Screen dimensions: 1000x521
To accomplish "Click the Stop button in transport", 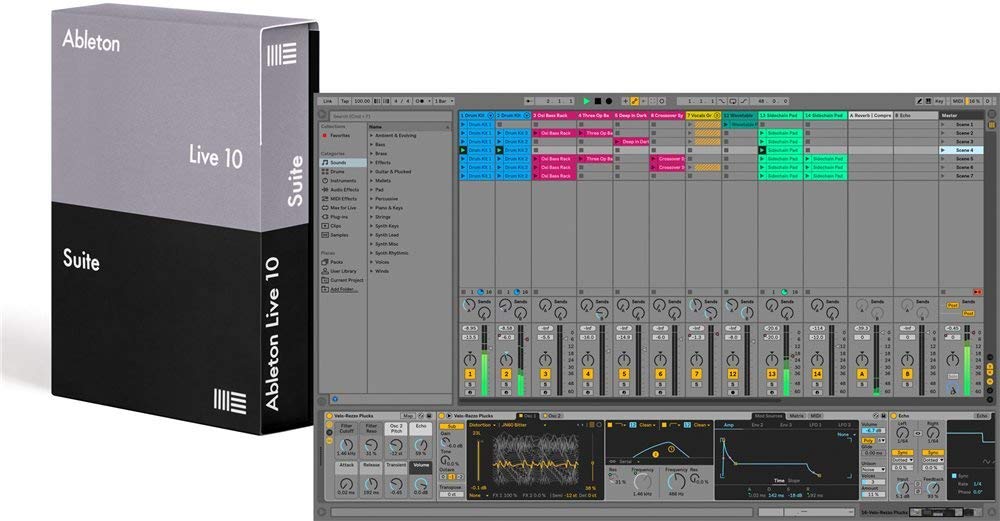I will tap(598, 101).
